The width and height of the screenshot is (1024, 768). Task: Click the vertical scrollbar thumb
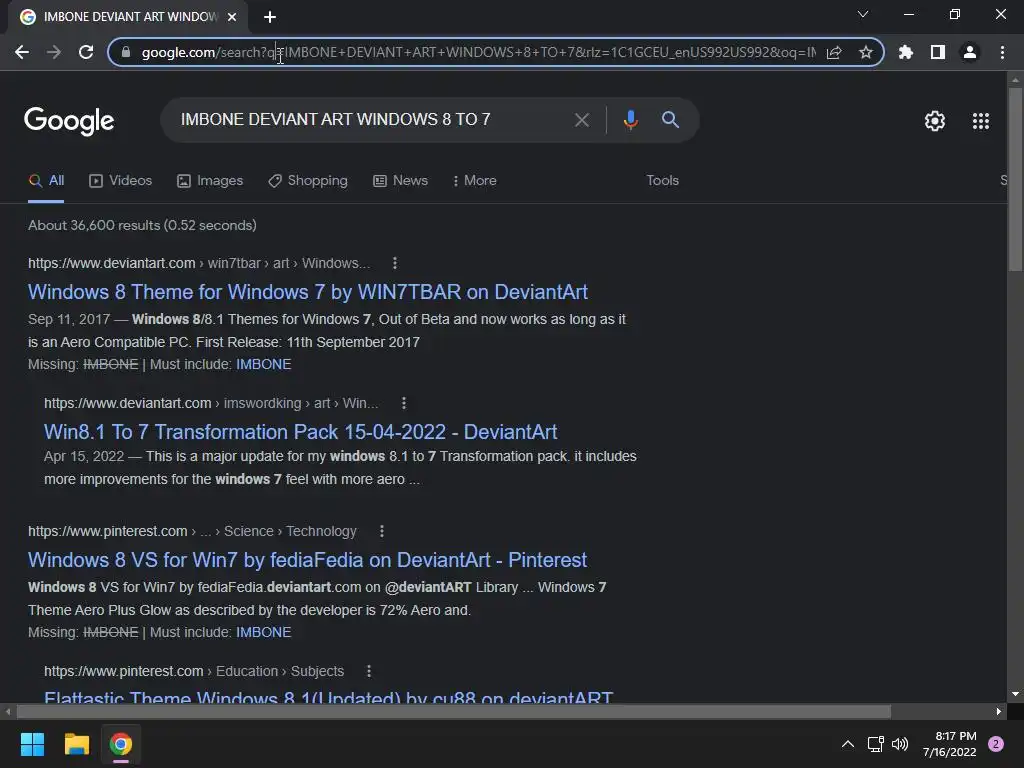click(x=1015, y=180)
